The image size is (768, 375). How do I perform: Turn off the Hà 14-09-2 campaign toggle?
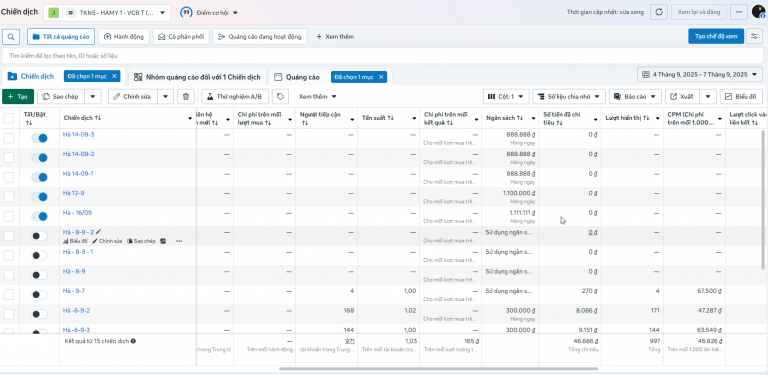pos(39,158)
